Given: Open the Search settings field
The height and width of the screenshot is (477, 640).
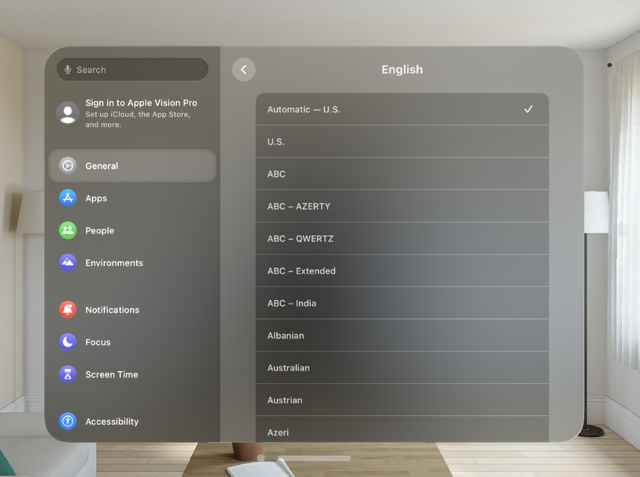Looking at the screenshot, I should pos(138,70).
